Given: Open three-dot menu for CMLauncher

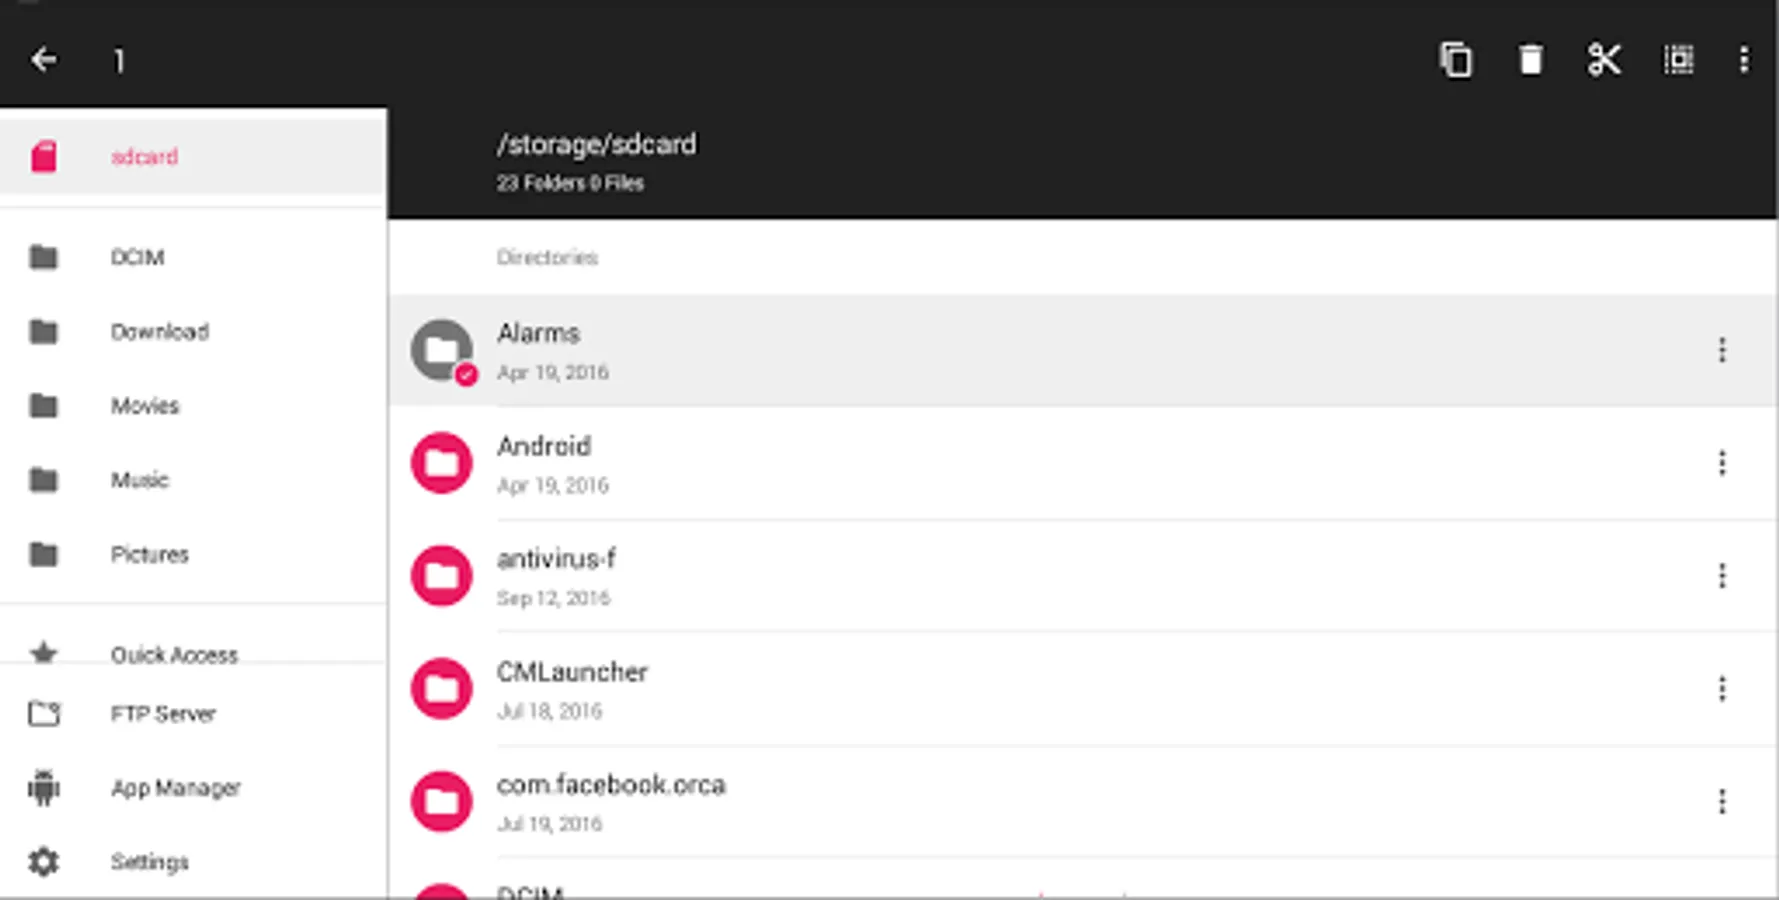Looking at the screenshot, I should click(1722, 689).
